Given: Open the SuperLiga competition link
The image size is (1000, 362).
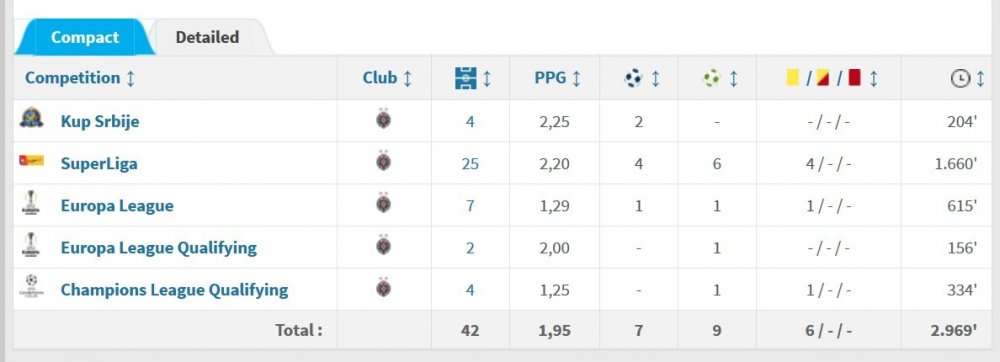Looking at the screenshot, I should pos(99,164).
